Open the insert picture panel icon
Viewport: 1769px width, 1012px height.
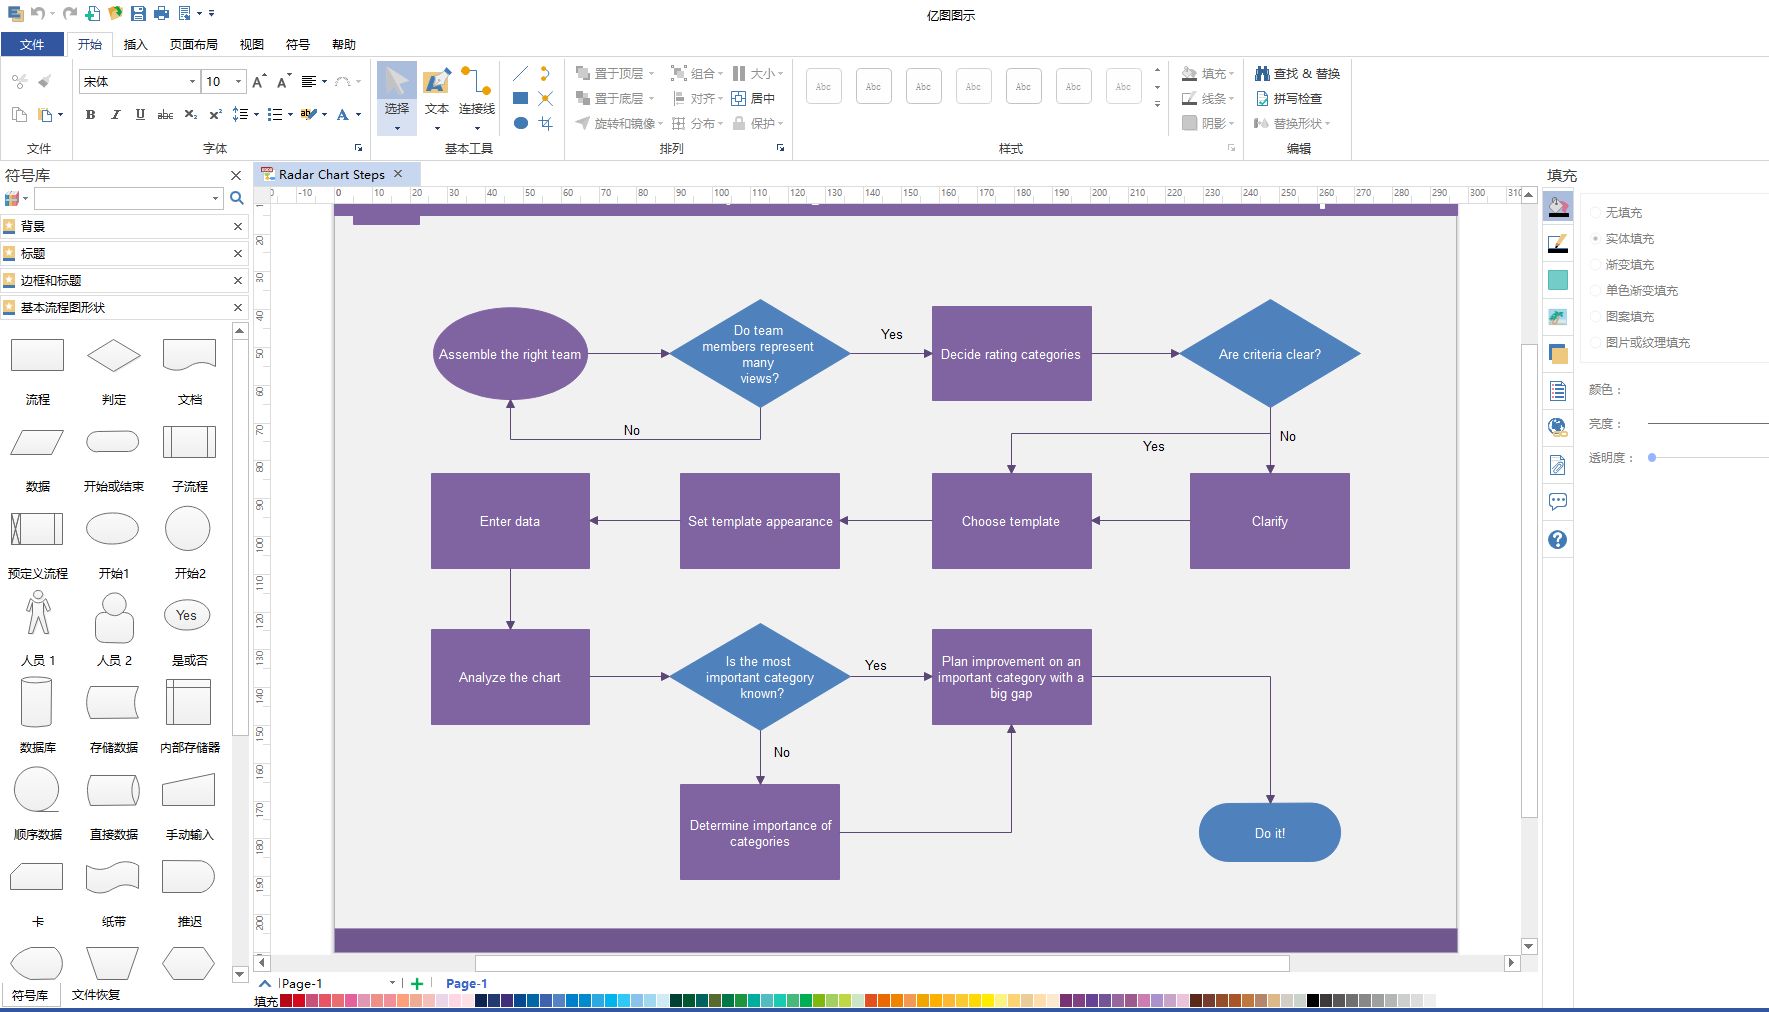pos(1558,317)
